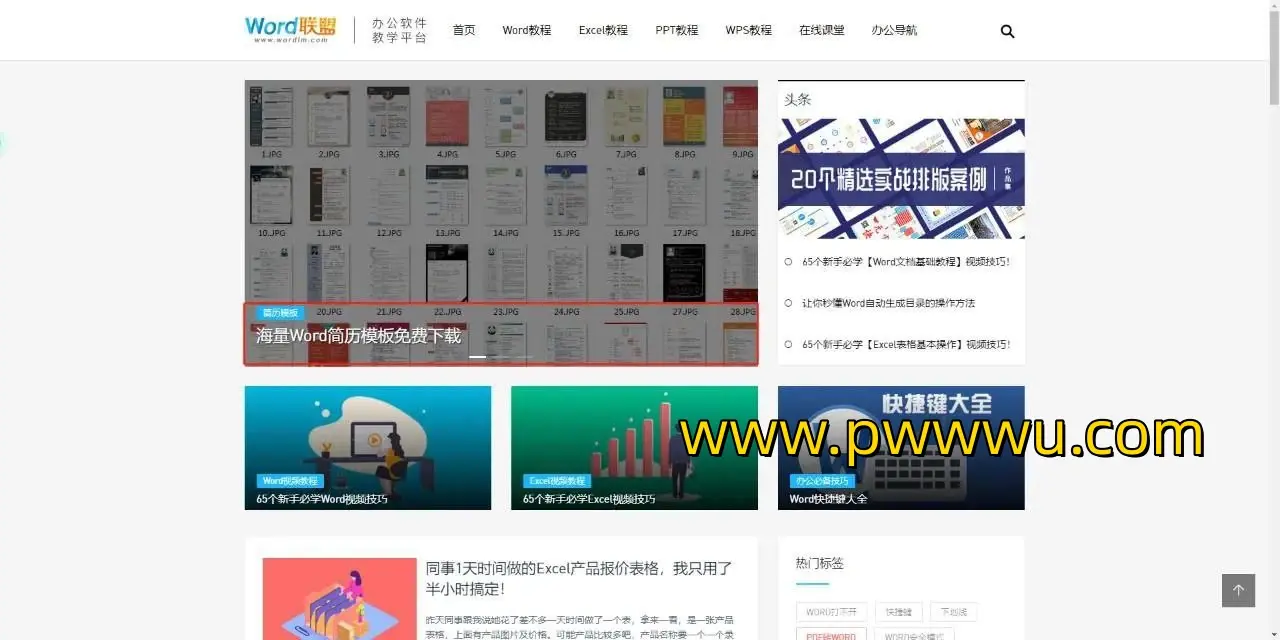Go to Word教程 in navigation
Screen dimensions: 1280x640
pos(527,30)
